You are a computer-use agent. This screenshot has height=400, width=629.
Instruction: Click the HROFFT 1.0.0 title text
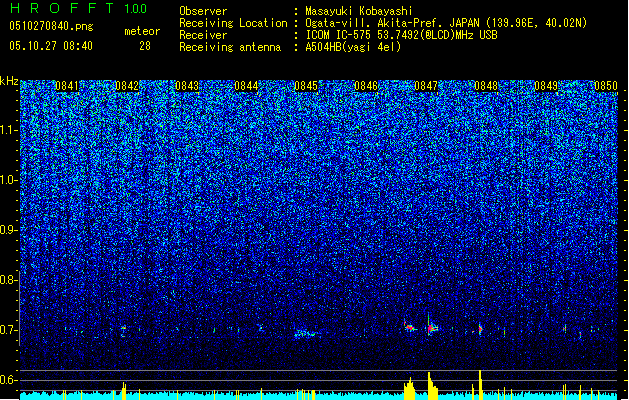[78, 8]
